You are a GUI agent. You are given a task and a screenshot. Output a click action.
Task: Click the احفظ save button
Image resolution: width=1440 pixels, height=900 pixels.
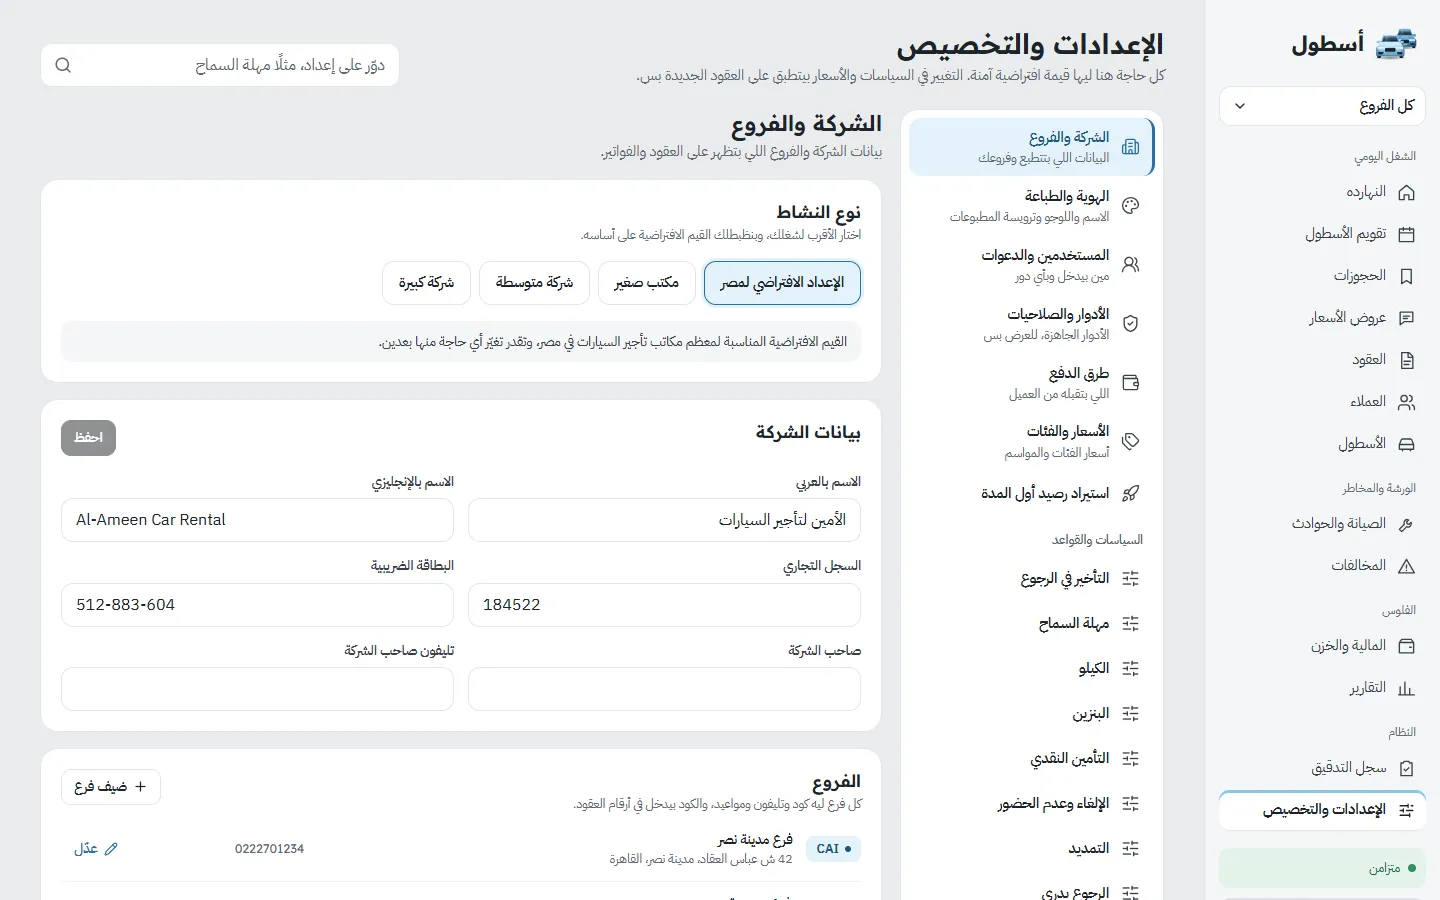pos(88,438)
